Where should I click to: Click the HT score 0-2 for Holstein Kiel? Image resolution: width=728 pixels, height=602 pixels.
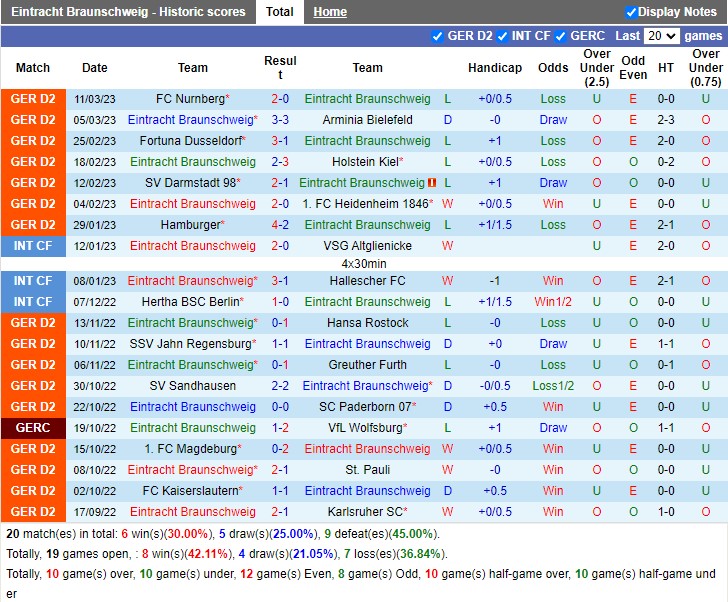pyautogui.click(x=666, y=162)
